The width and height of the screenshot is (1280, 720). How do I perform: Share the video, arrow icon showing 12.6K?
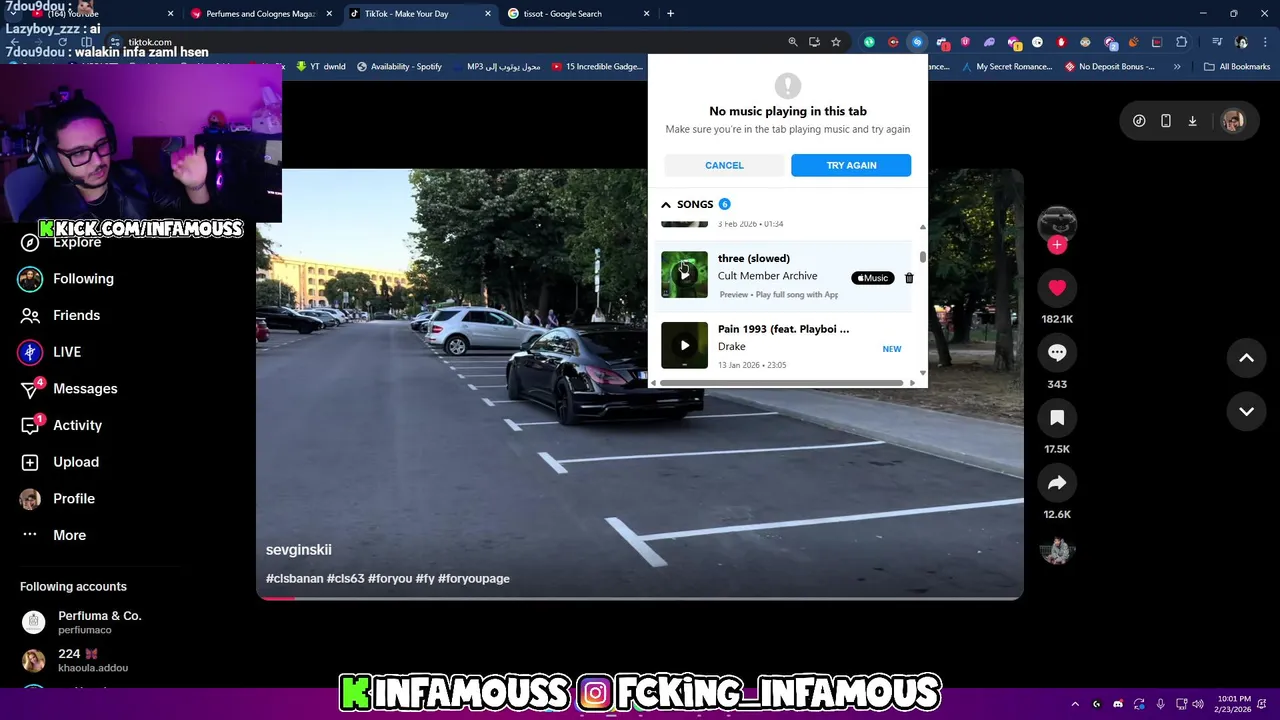pos(1057,483)
